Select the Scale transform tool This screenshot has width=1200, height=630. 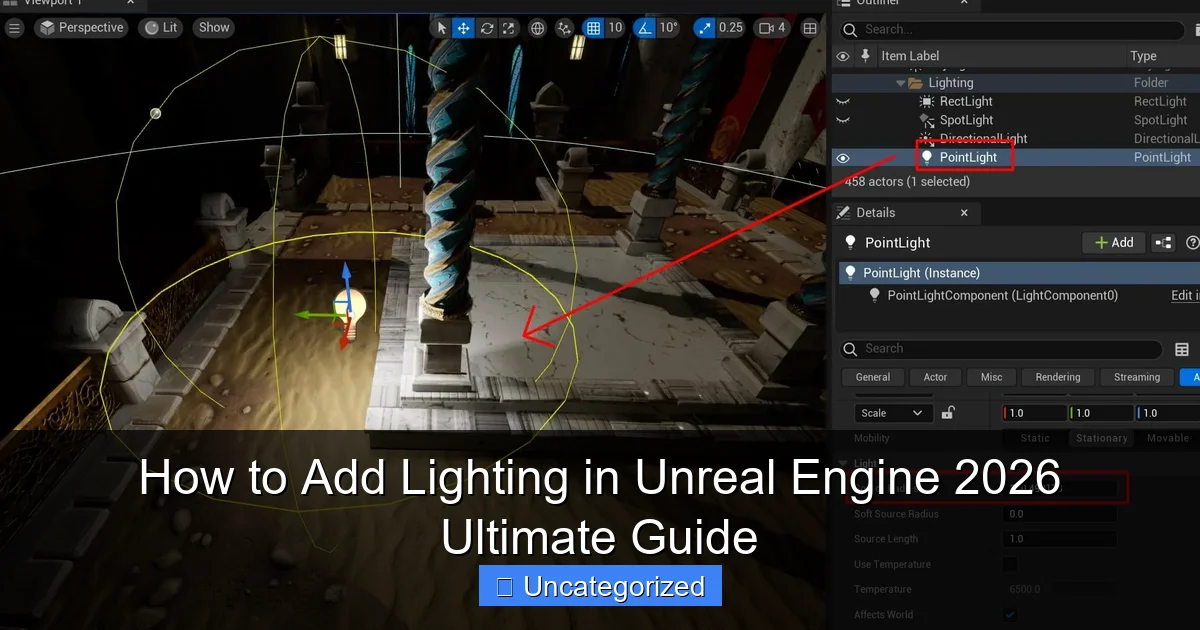pyautogui.click(x=508, y=28)
